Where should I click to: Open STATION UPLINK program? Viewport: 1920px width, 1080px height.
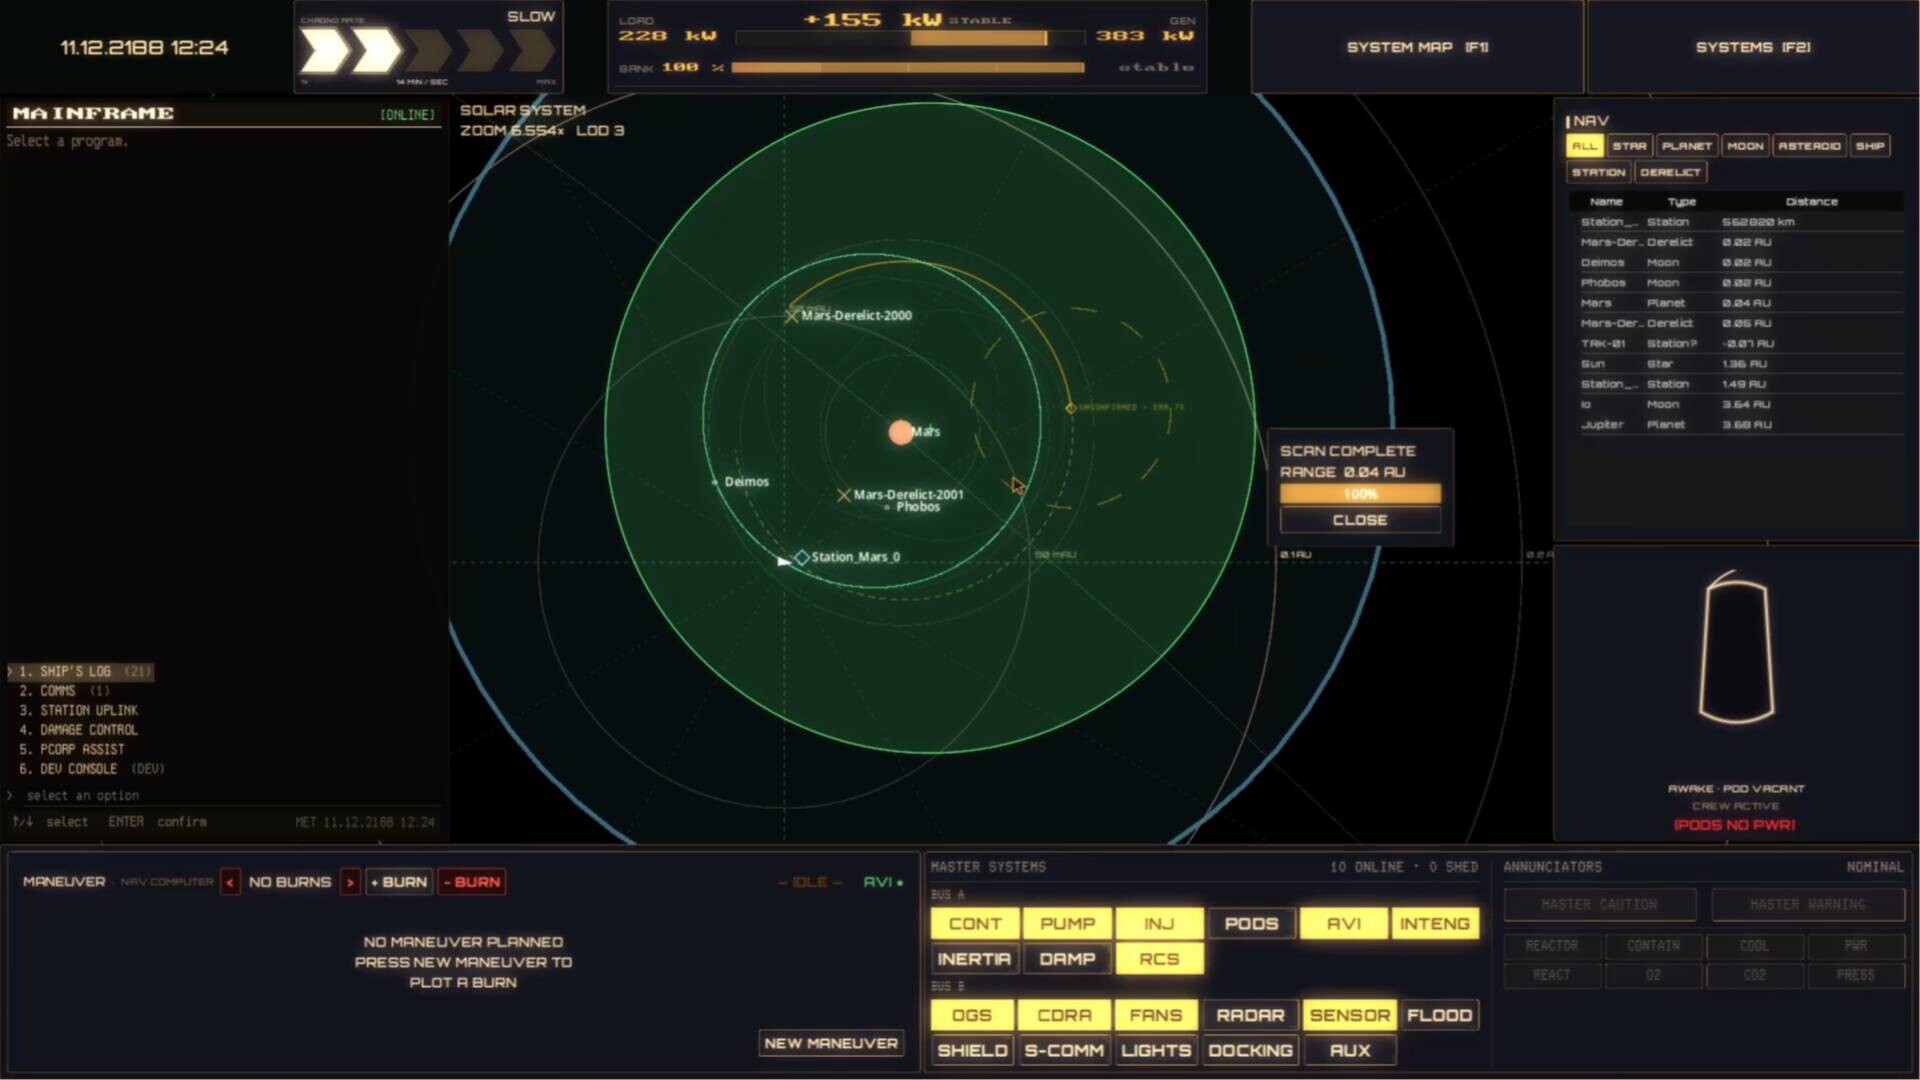point(78,710)
